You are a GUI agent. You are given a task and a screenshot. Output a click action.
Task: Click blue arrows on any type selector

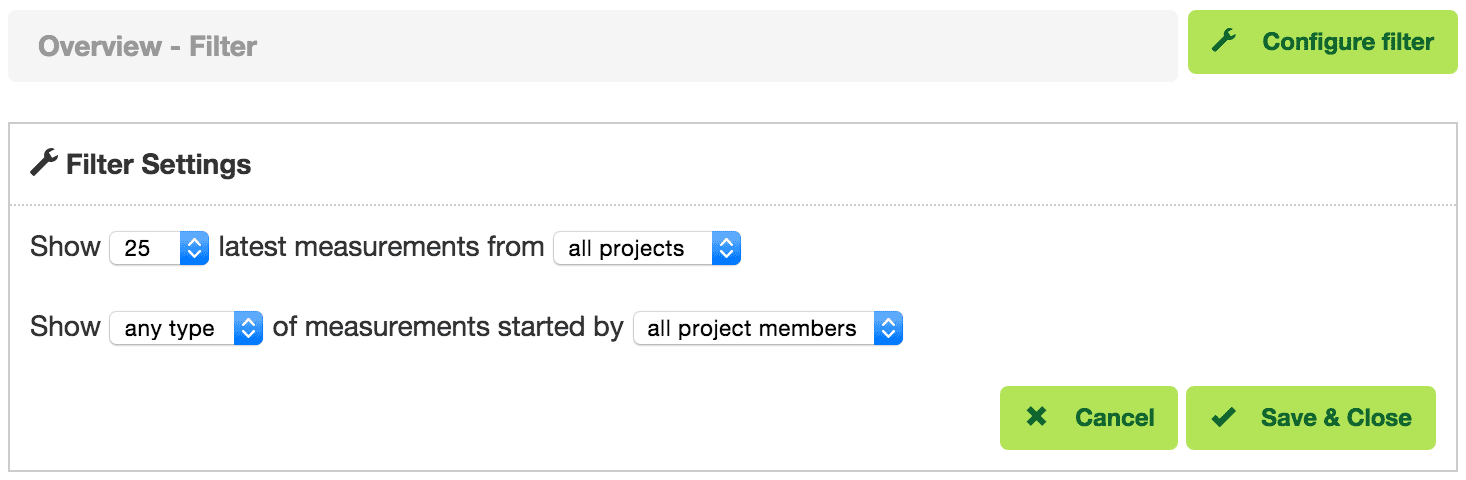click(248, 328)
